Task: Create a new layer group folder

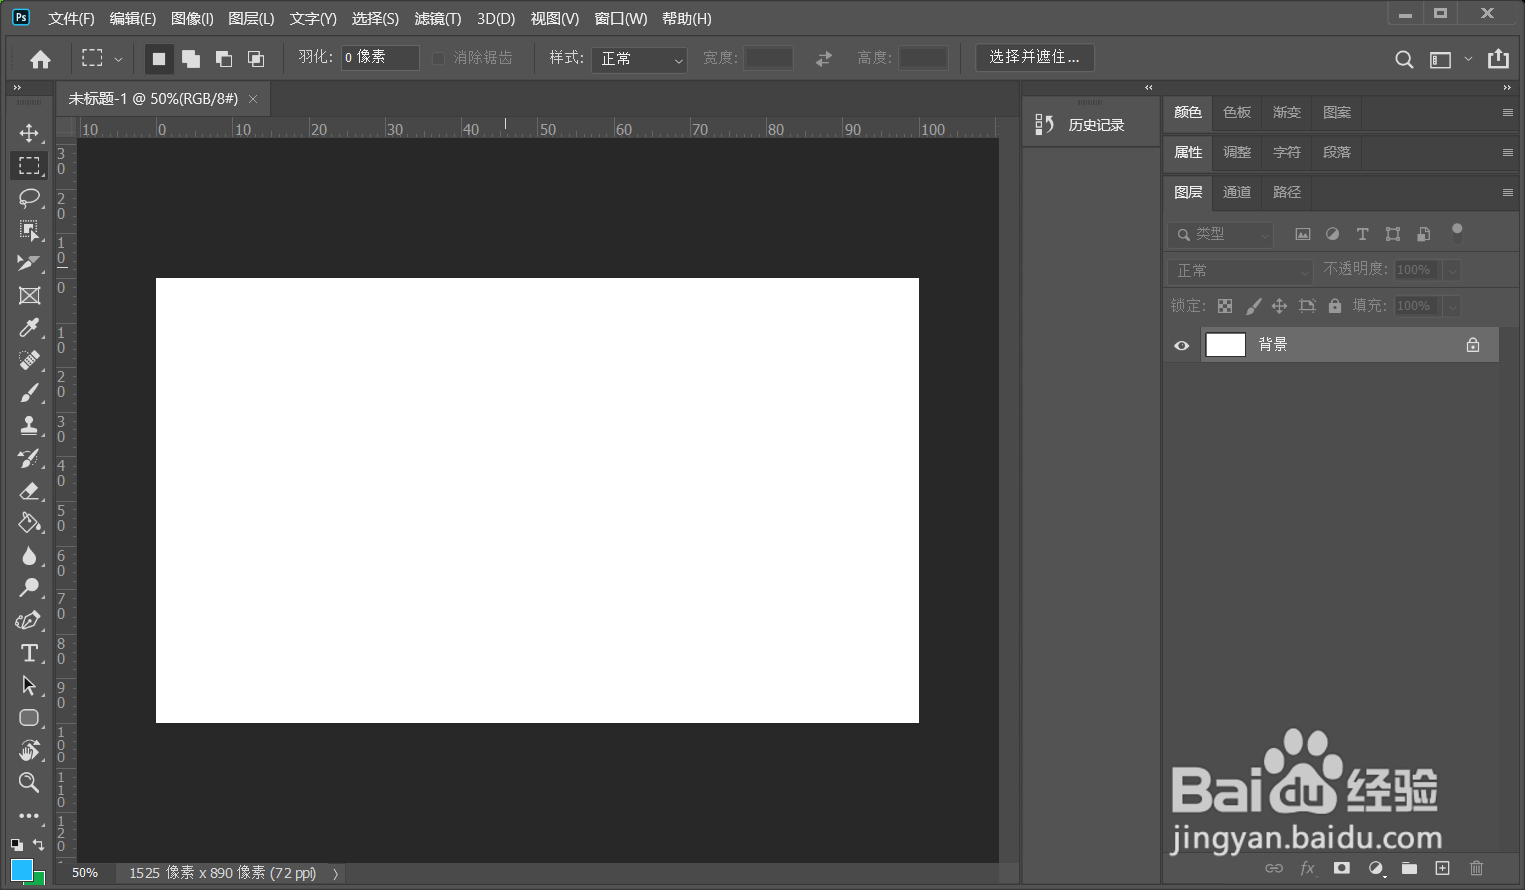Action: [1409, 868]
